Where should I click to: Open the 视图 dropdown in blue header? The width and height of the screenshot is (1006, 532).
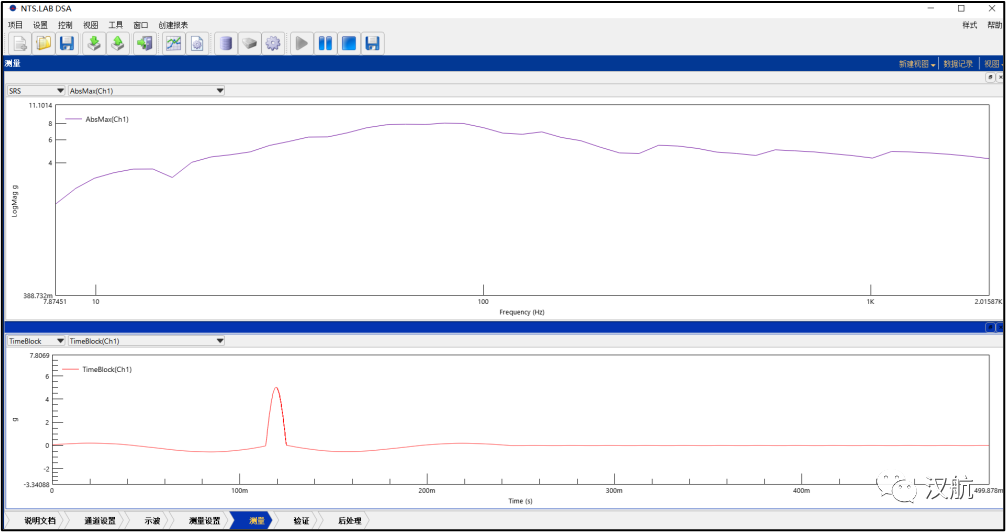994,64
